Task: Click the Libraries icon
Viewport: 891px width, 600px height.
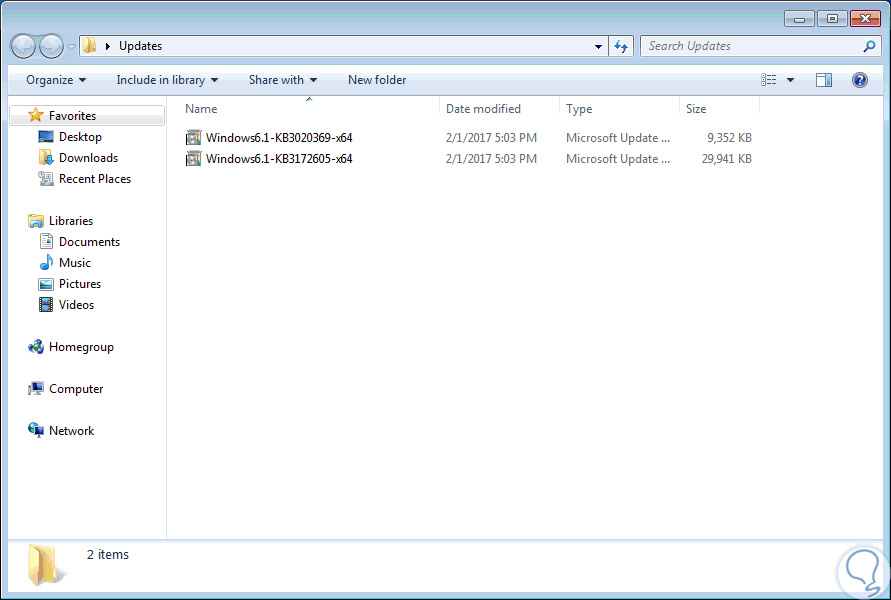Action: (36, 220)
